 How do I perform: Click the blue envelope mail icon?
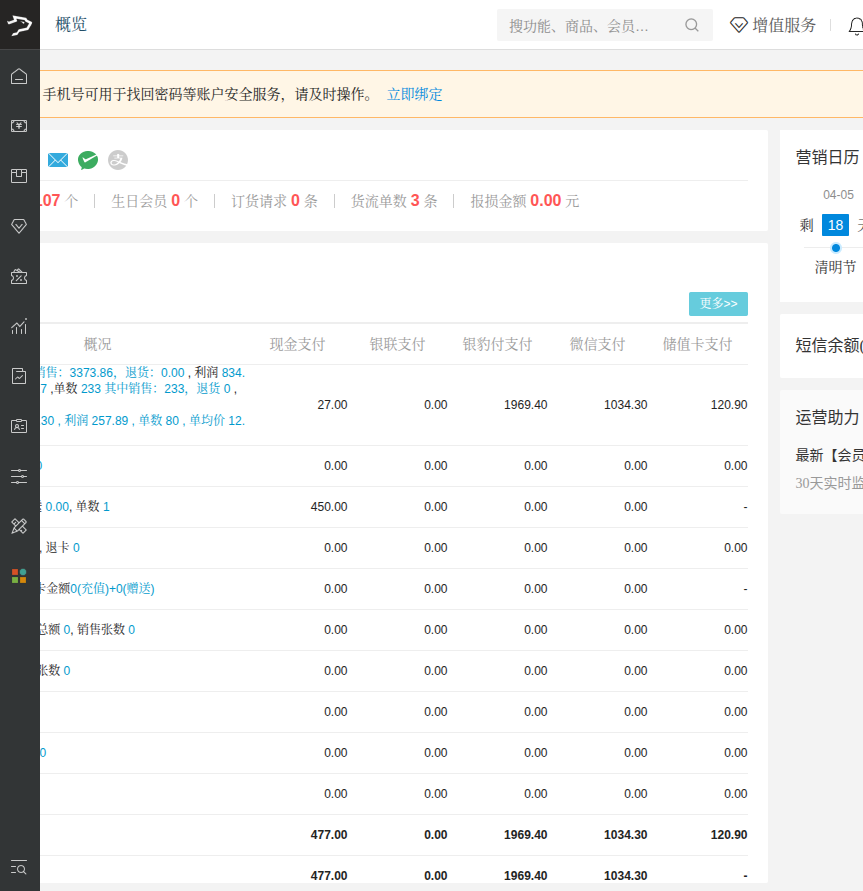coord(58,160)
